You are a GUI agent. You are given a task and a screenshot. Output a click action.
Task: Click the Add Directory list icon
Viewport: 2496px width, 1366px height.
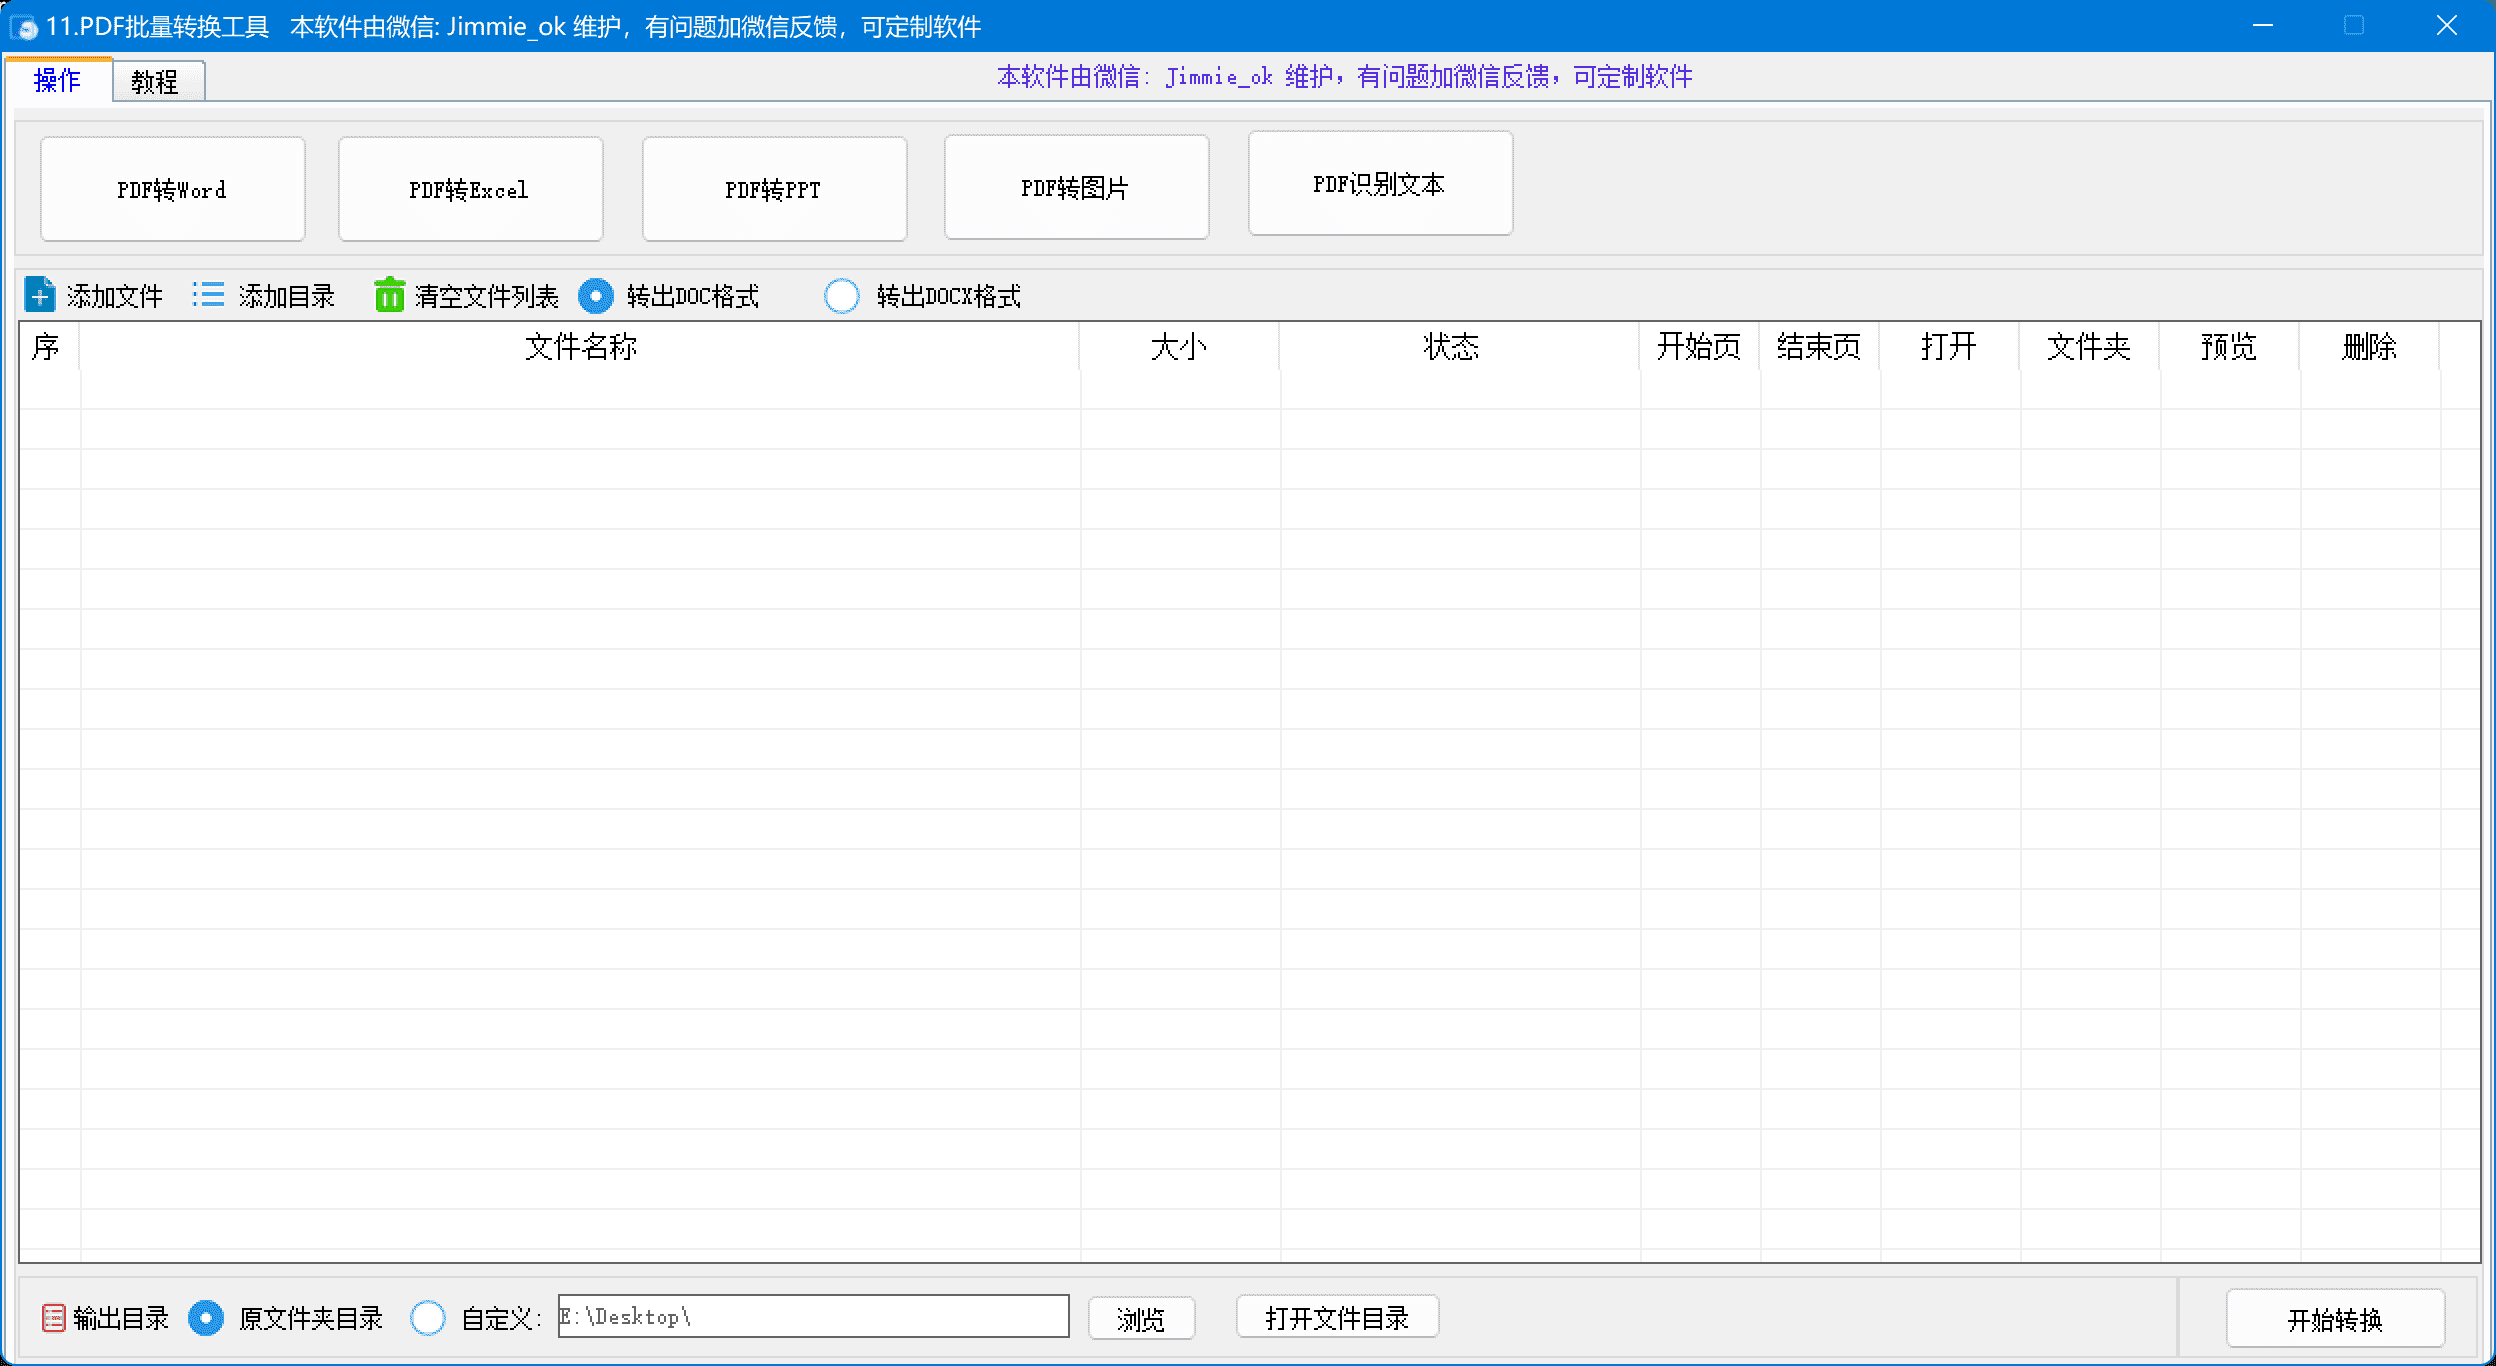click(208, 295)
